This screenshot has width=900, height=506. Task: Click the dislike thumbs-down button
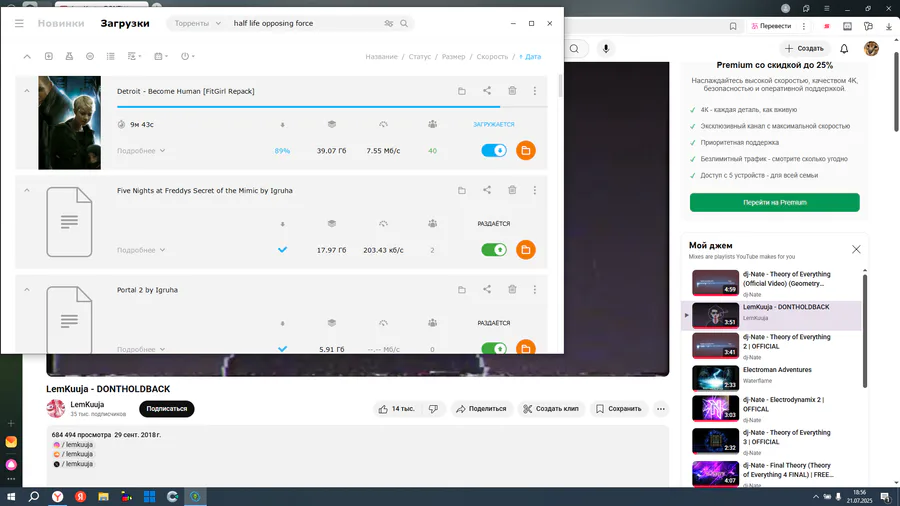tap(433, 408)
